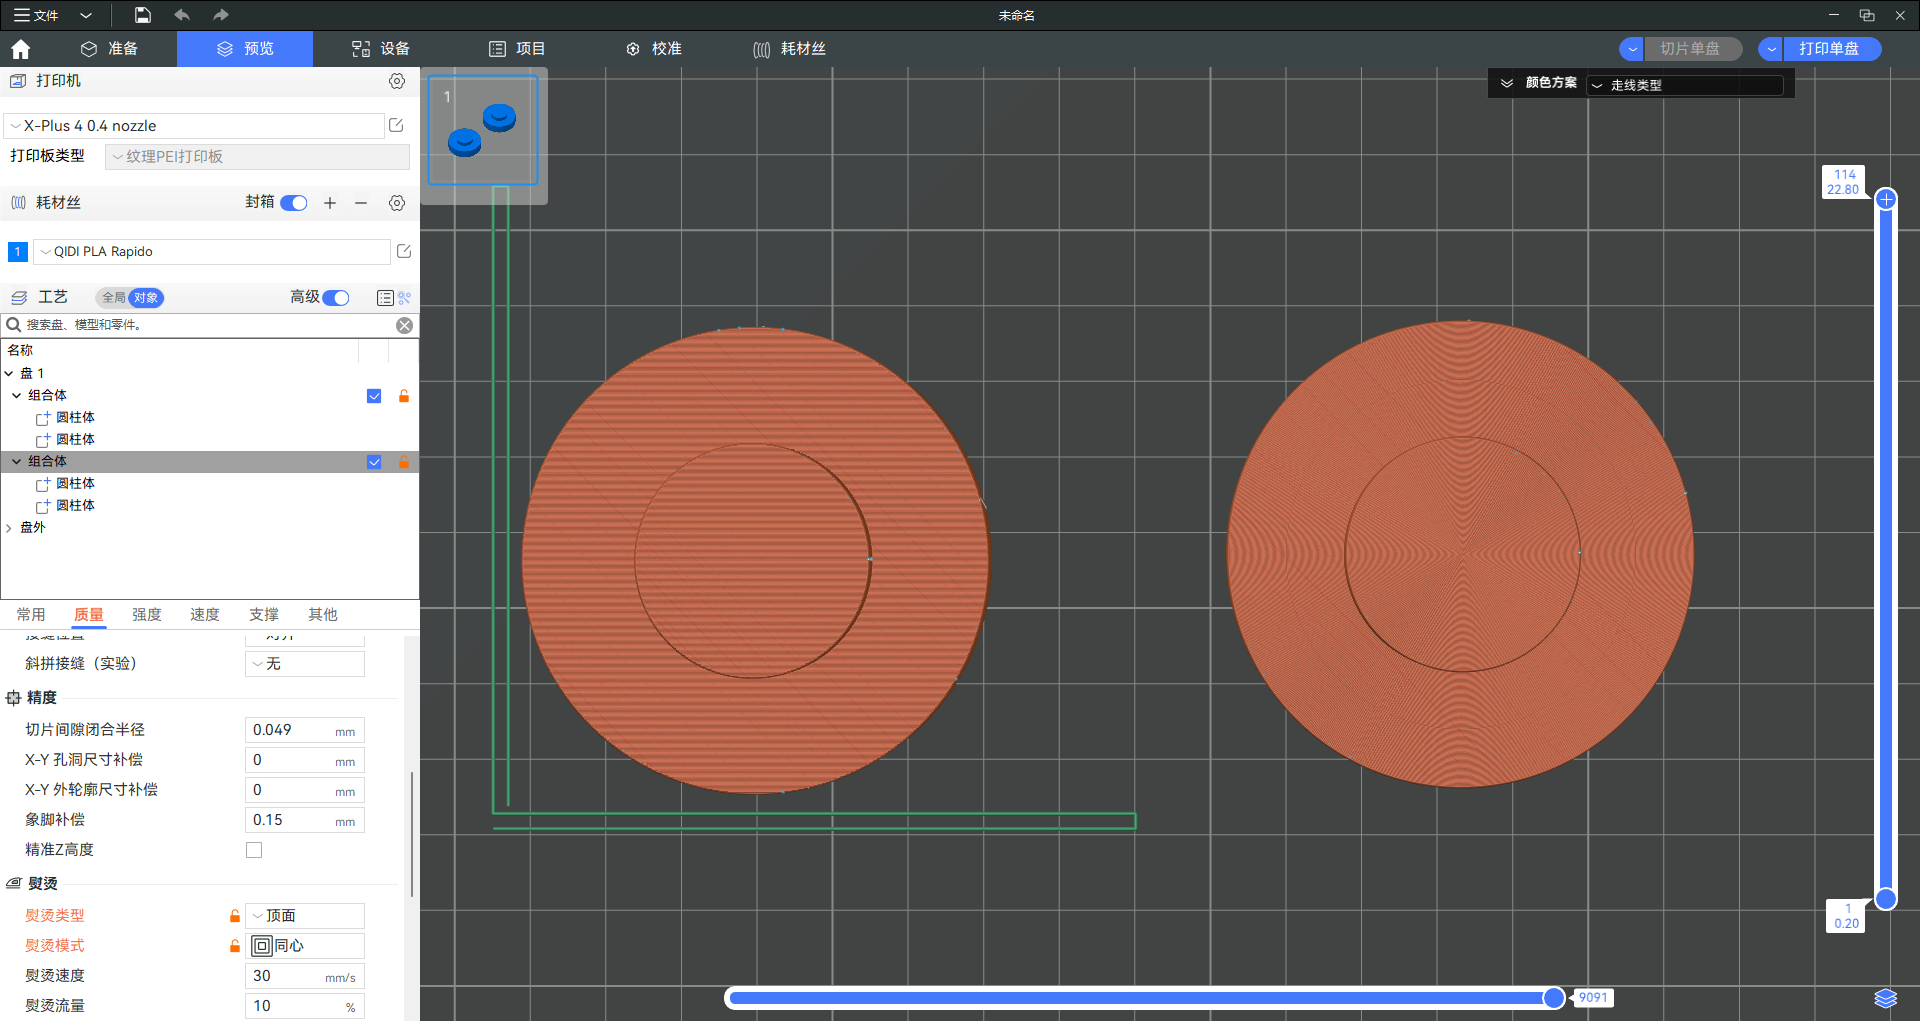1920x1021 pixels.
Task: Open the 强度 settings tab
Action: coord(147,615)
